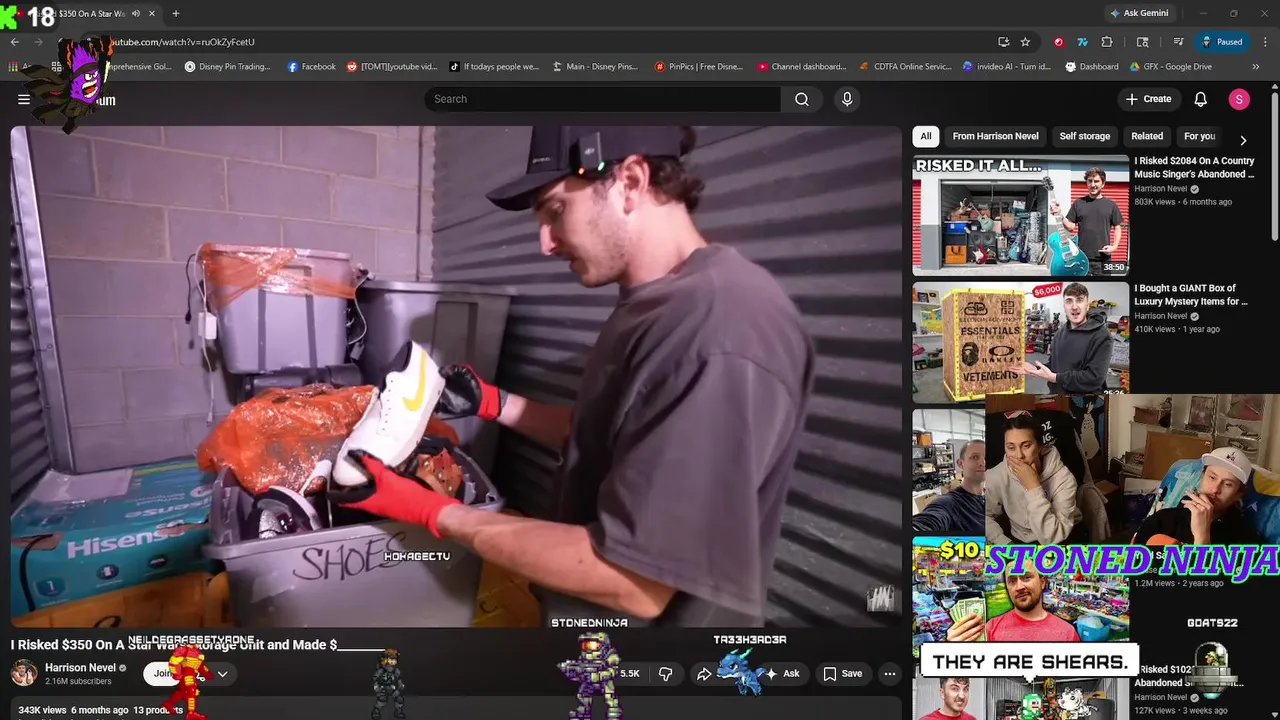Open the browser extensions puzzle icon
The image size is (1280, 720).
pos(1107,42)
